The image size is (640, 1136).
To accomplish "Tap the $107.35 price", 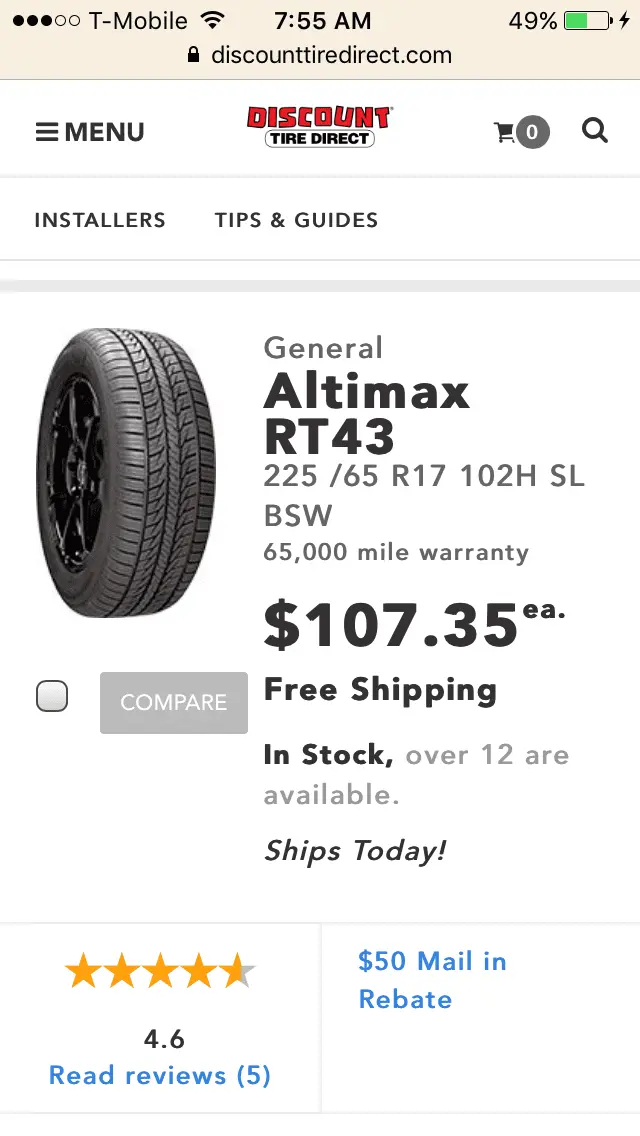I will 390,626.
